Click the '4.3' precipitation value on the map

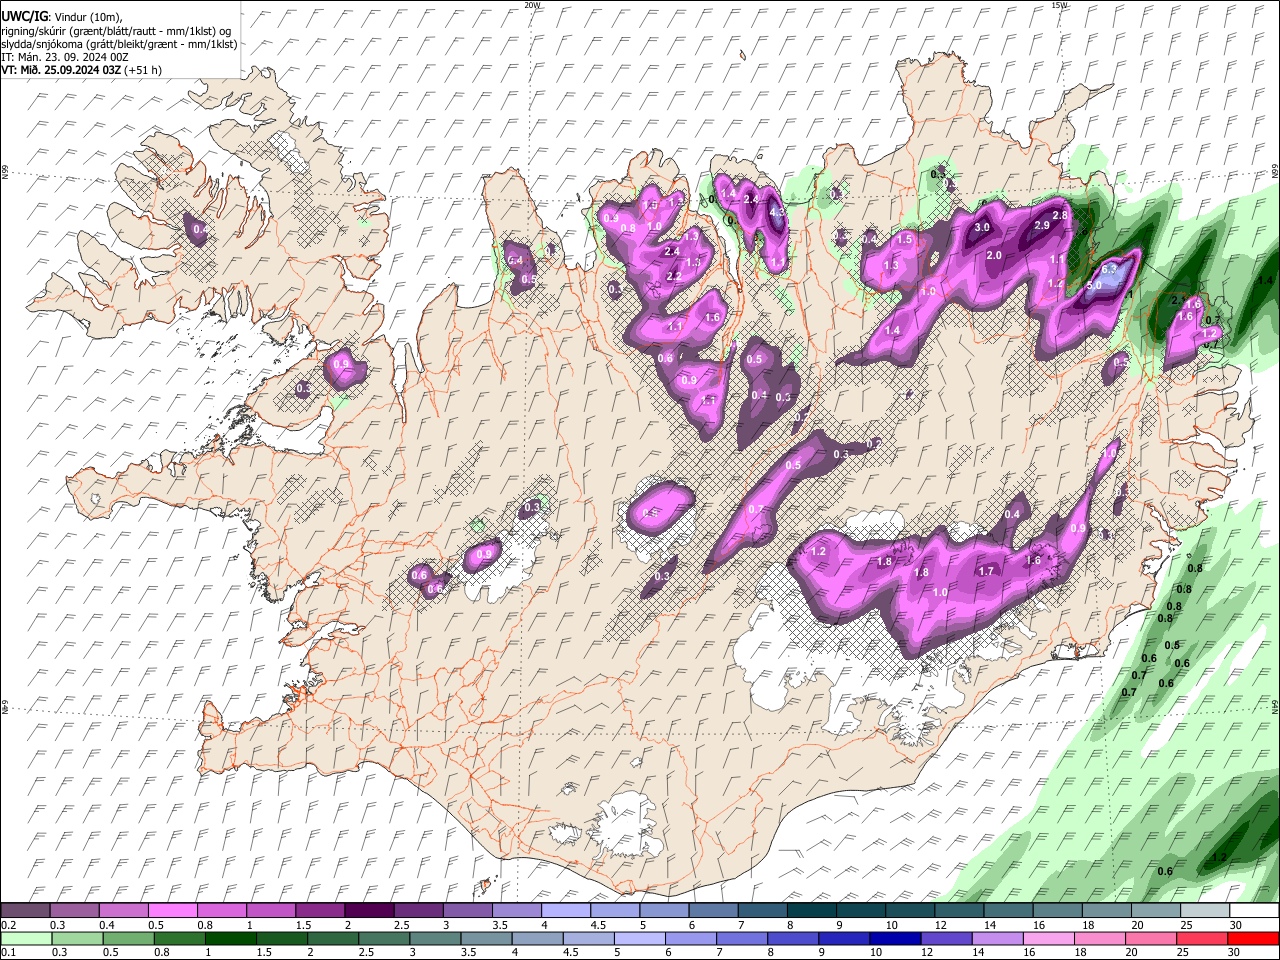coord(777,212)
